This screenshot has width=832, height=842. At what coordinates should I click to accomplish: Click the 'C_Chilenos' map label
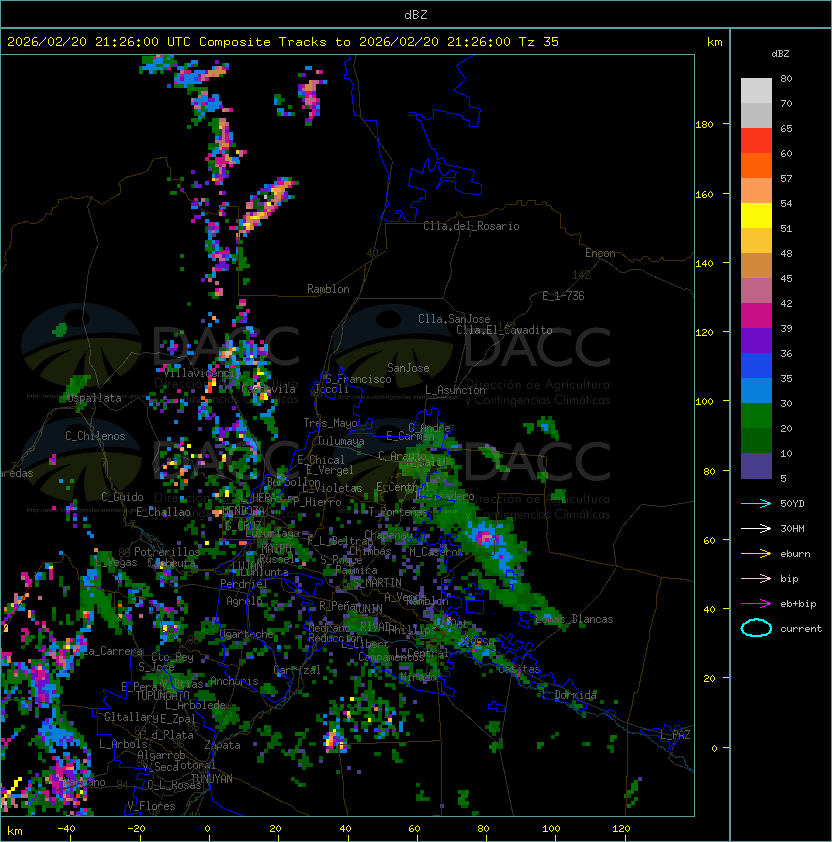(95, 436)
